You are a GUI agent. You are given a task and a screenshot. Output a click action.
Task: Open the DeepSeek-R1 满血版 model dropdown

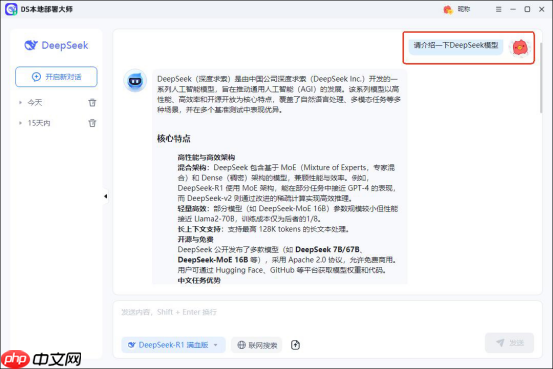coord(173,345)
